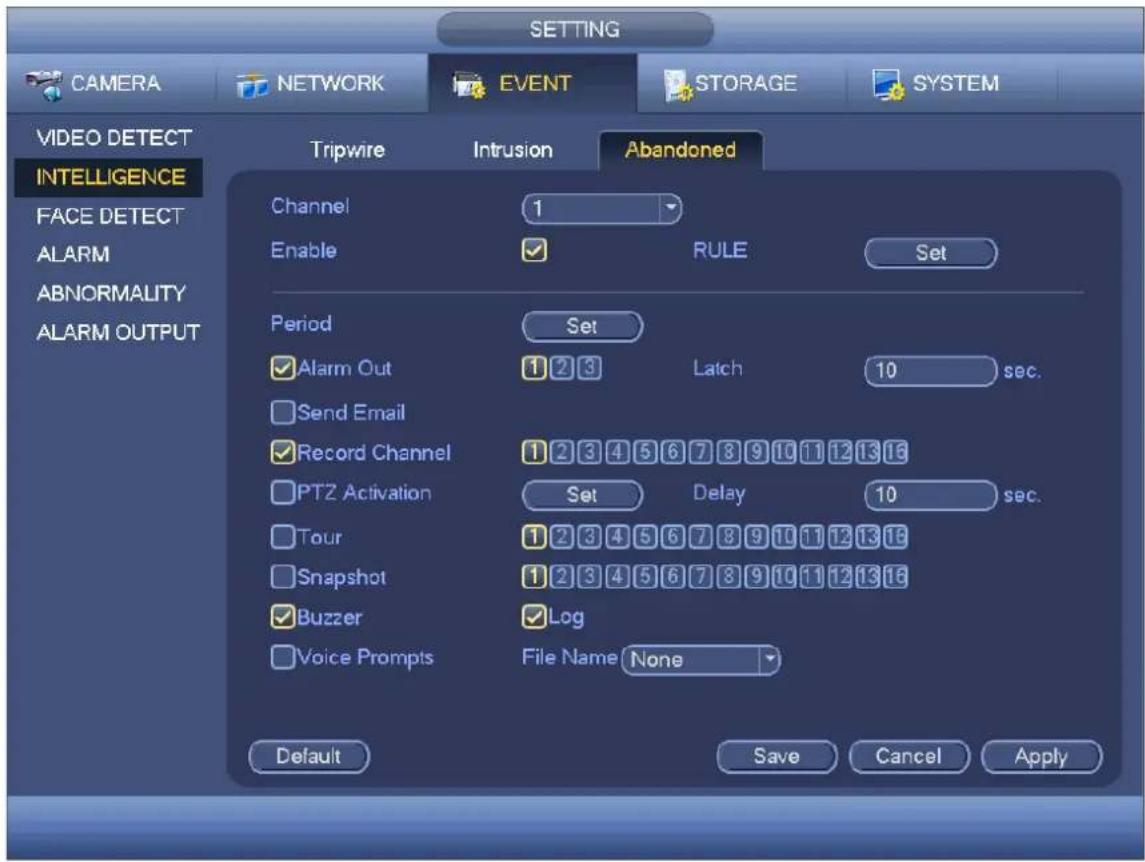Select Tour channel number 4
Viewport: 1145px width, 862px height.
[x=617, y=537]
